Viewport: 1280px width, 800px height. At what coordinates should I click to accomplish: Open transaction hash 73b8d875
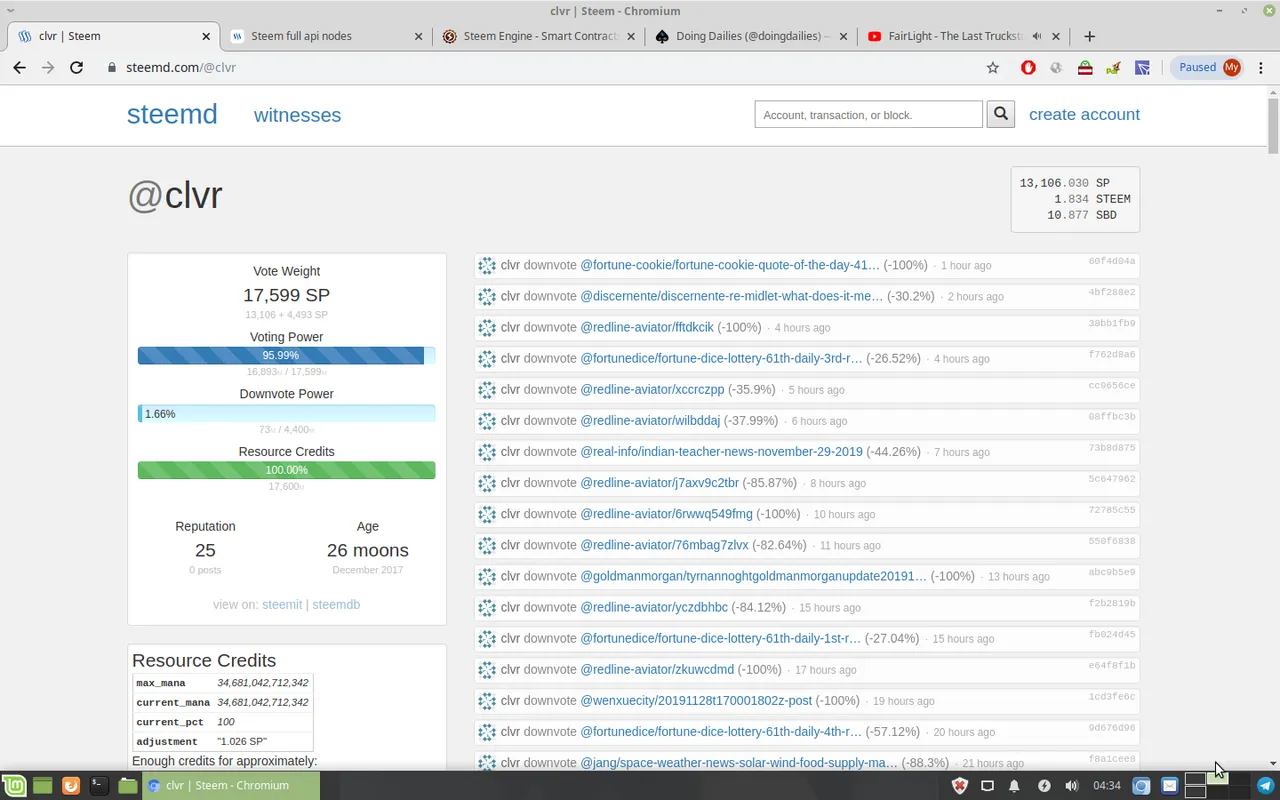[1112, 448]
